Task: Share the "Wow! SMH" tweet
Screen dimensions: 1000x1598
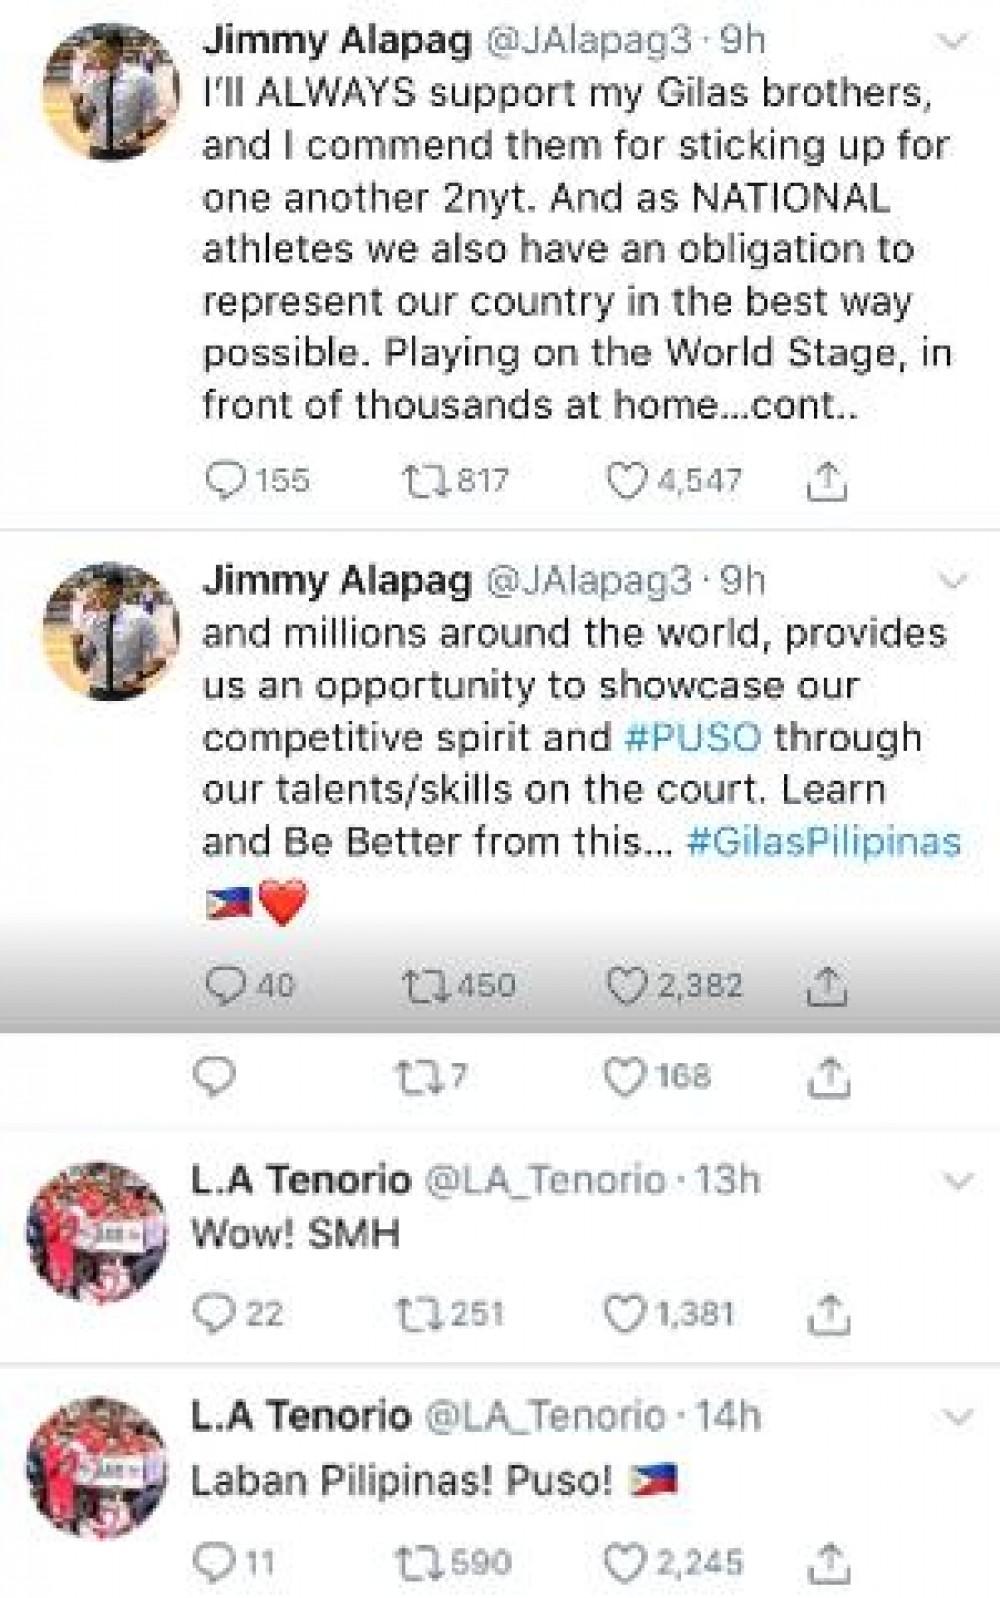Action: tap(827, 1314)
